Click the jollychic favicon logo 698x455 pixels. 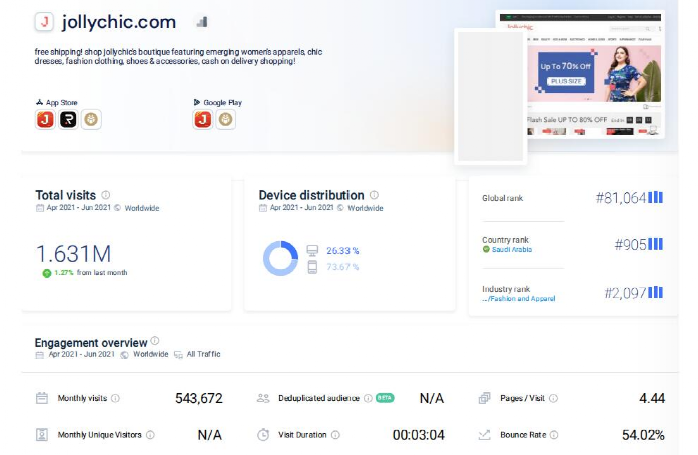click(44, 22)
